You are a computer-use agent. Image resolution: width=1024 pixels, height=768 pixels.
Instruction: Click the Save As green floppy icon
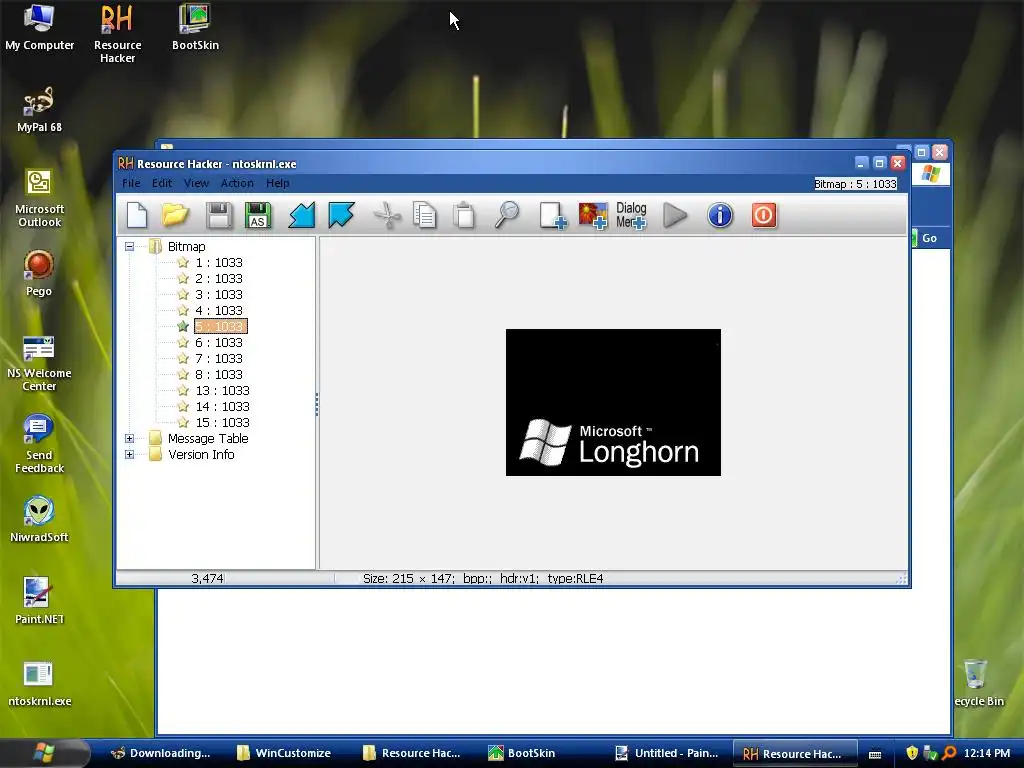[258, 216]
